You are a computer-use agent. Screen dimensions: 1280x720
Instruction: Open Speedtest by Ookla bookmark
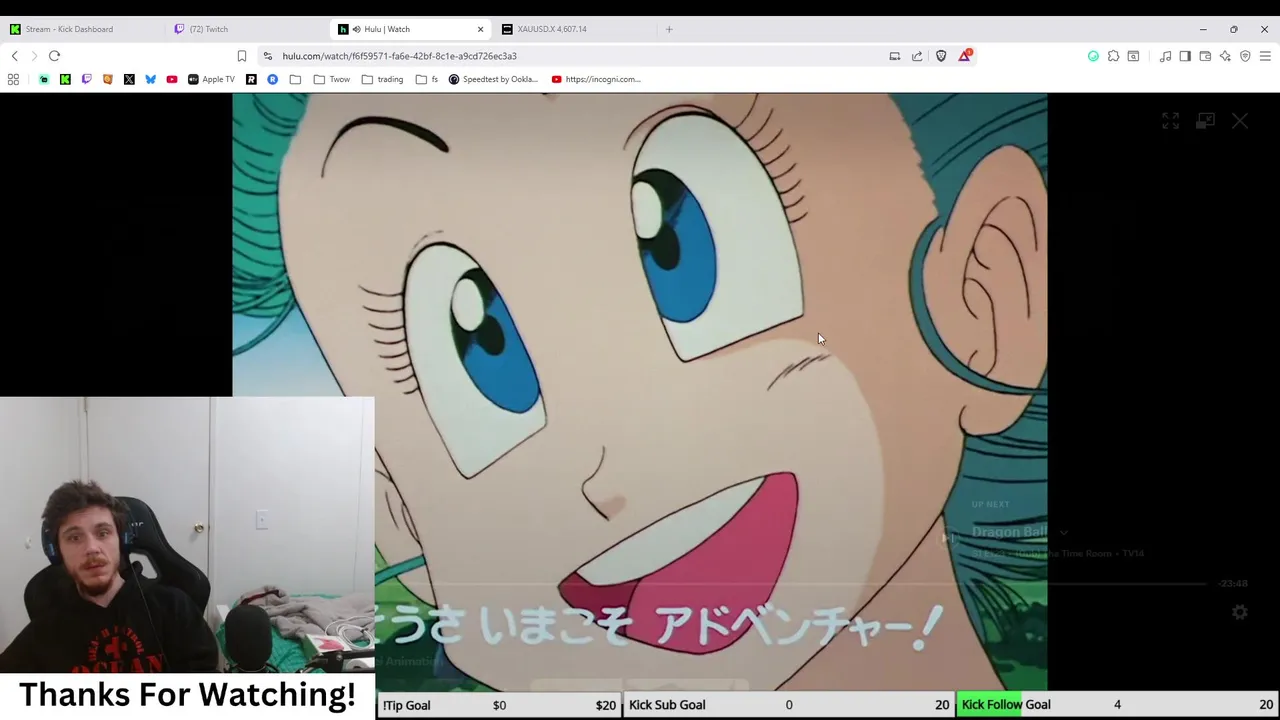click(493, 79)
